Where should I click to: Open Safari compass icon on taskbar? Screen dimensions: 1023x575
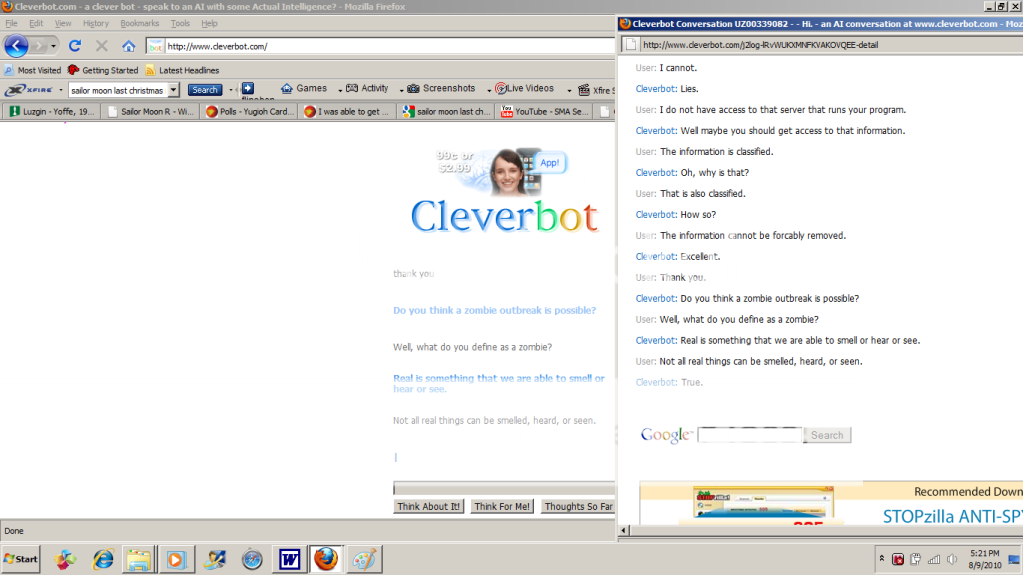click(x=252, y=559)
